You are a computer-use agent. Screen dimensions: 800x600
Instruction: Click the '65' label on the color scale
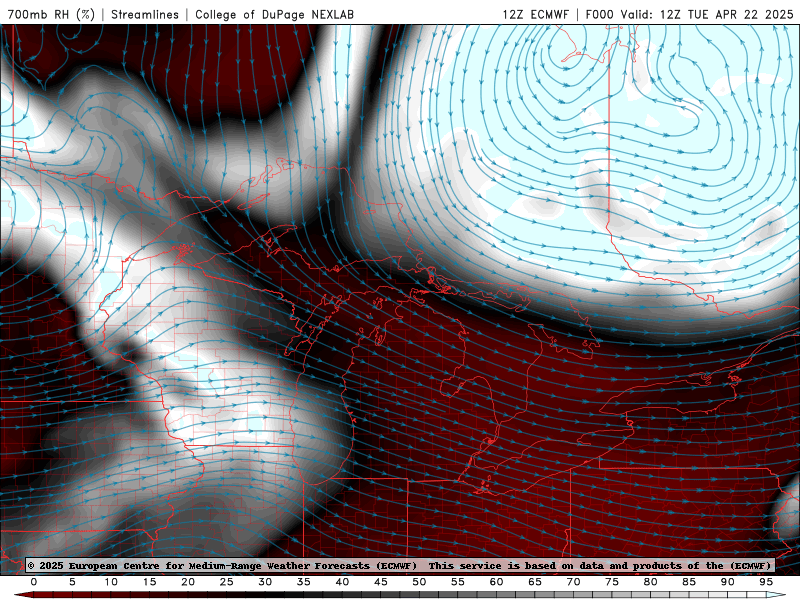click(x=535, y=582)
